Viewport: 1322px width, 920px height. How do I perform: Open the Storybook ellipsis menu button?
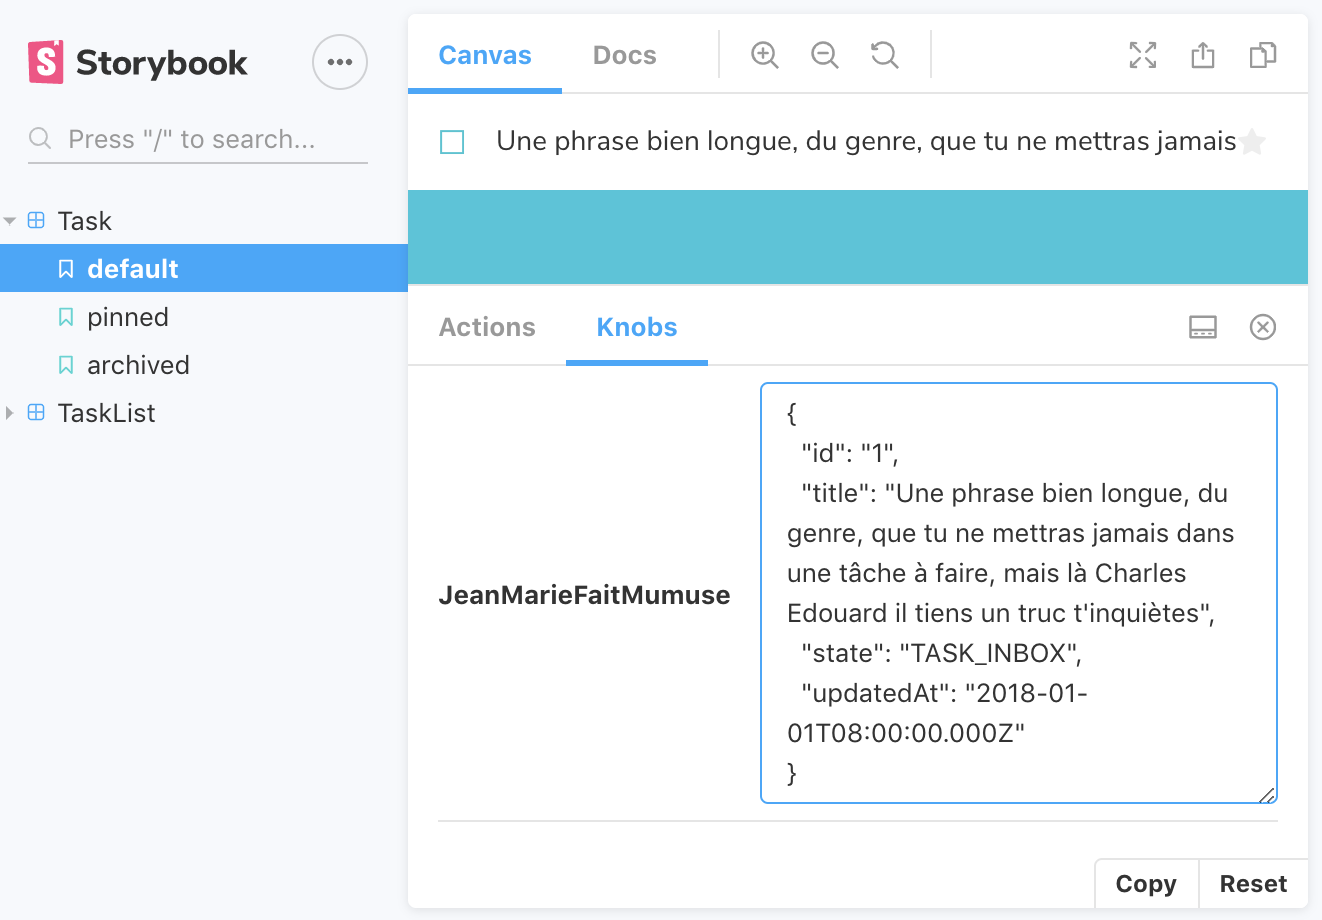click(340, 62)
